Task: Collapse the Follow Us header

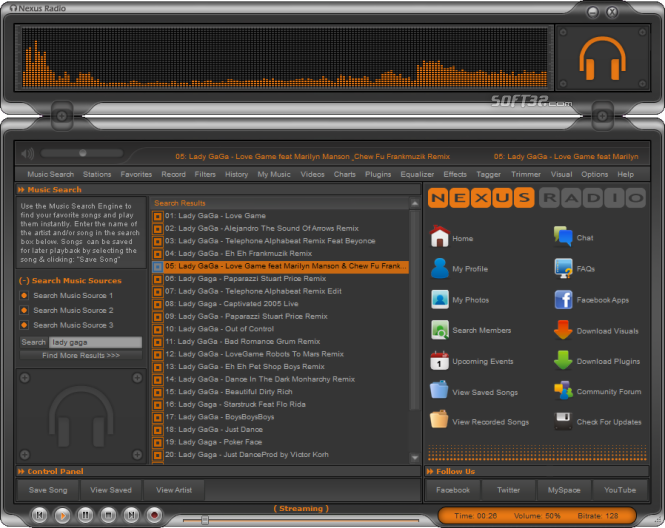Action: point(430,472)
